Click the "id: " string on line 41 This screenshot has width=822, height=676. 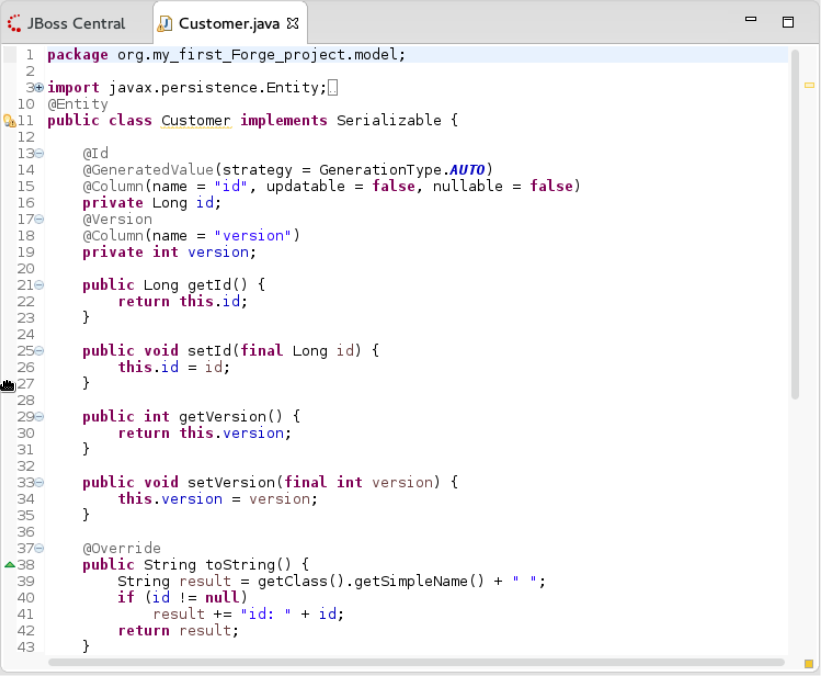[266, 614]
